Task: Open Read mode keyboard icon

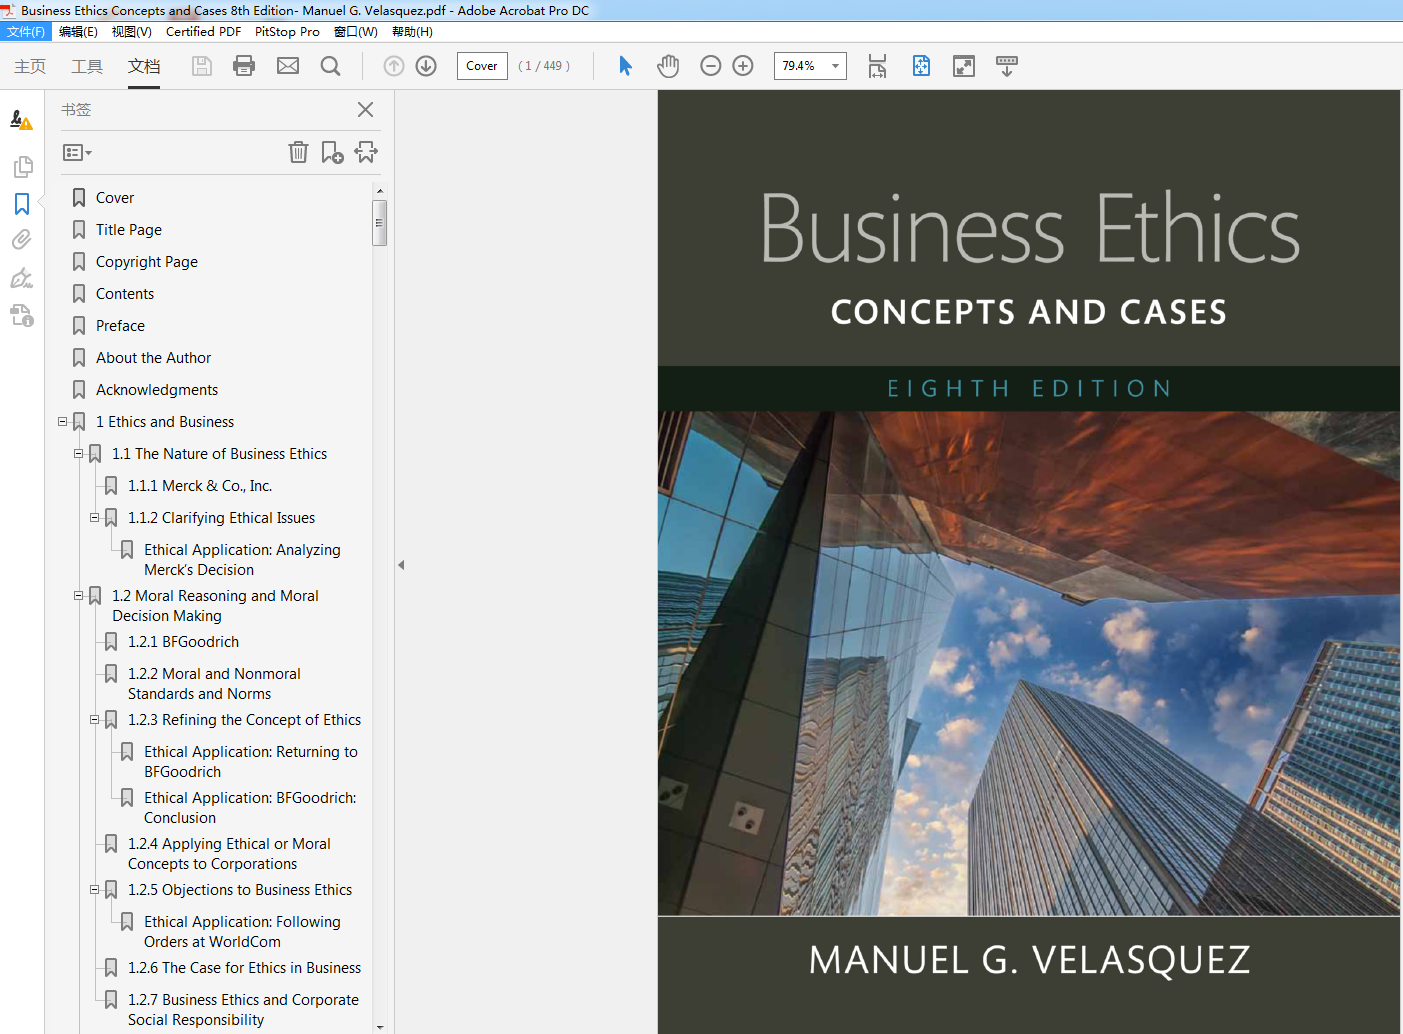Action: tap(1007, 66)
